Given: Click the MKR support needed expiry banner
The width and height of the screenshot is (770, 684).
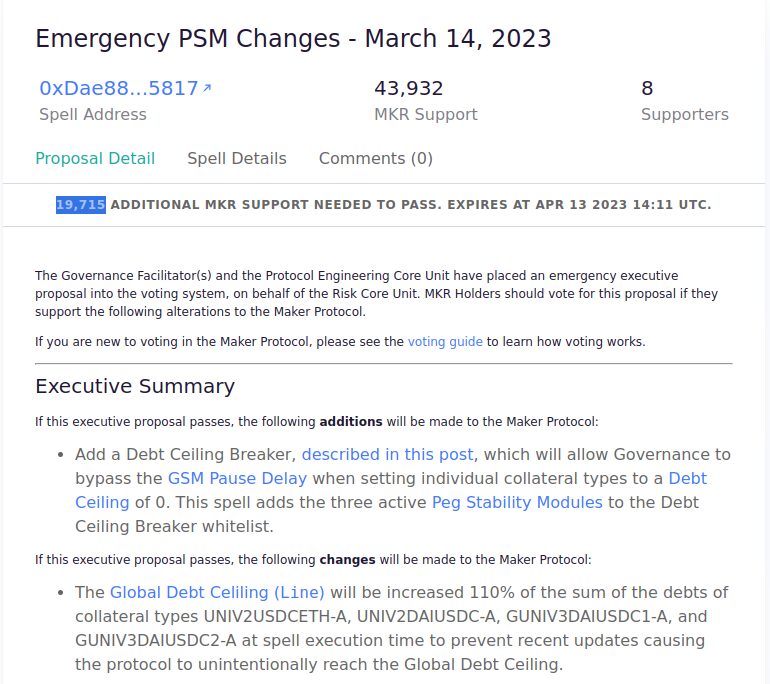Looking at the screenshot, I should click(384, 205).
